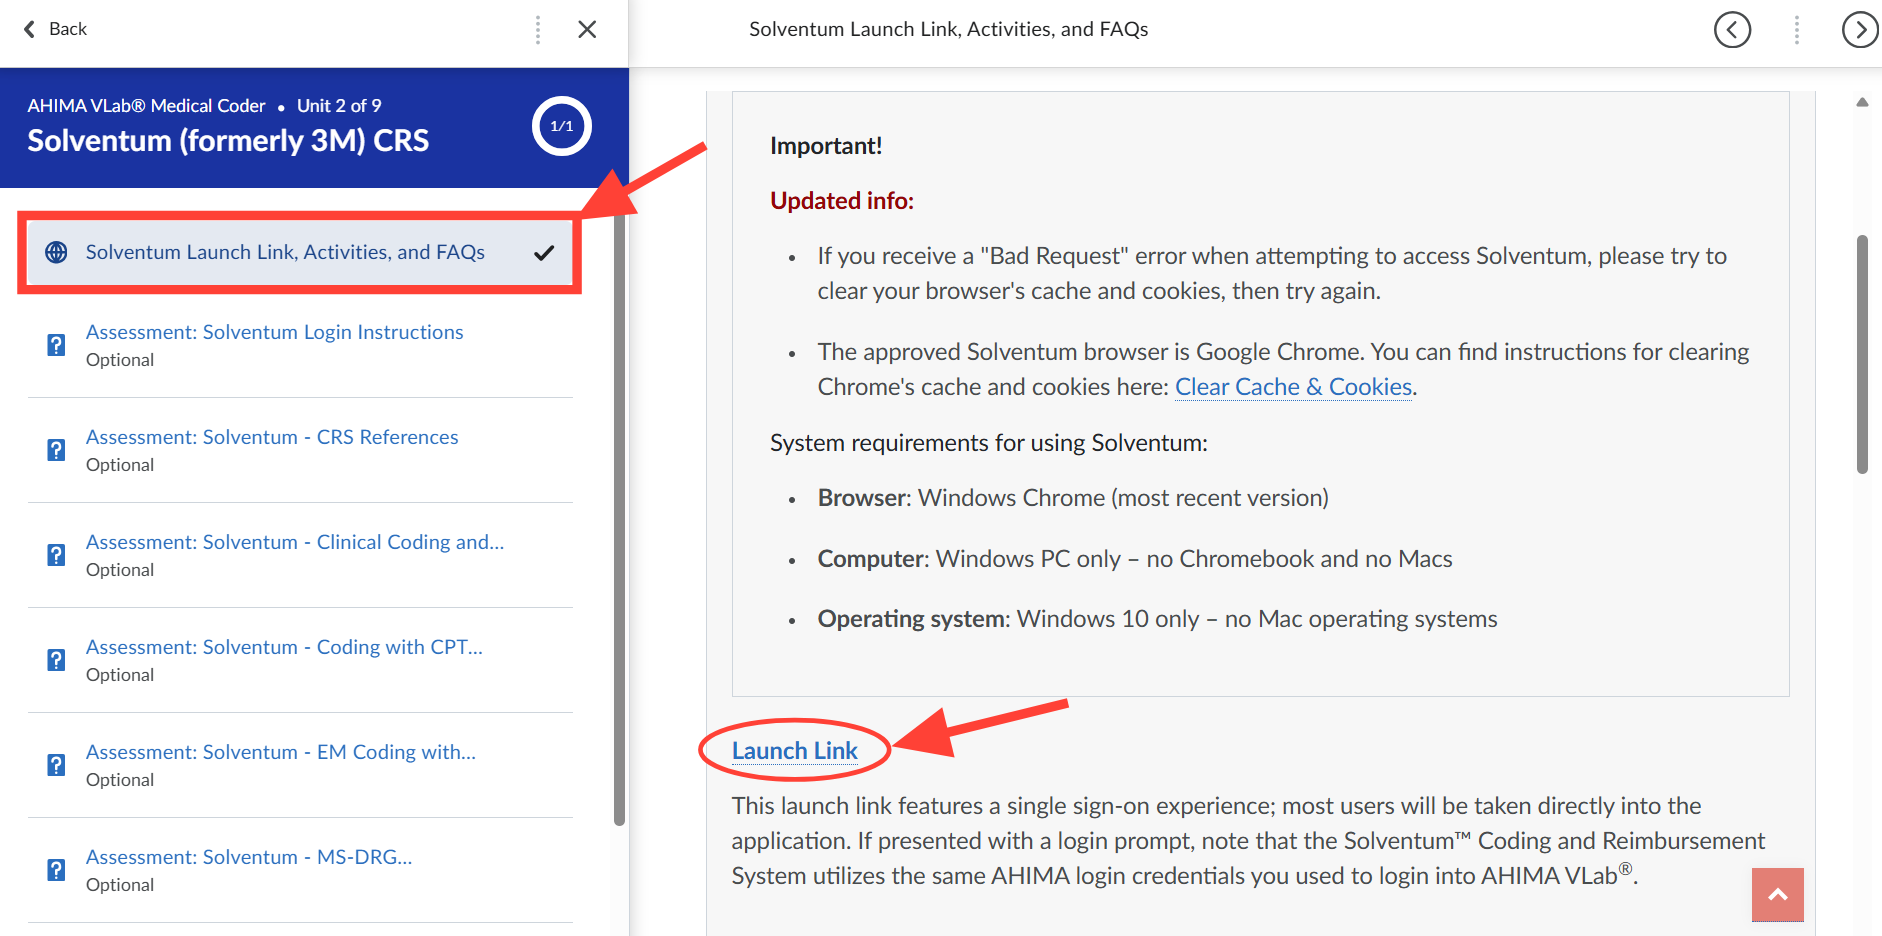
Task: Open sidebar three-dot options menu
Action: pyautogui.click(x=538, y=30)
